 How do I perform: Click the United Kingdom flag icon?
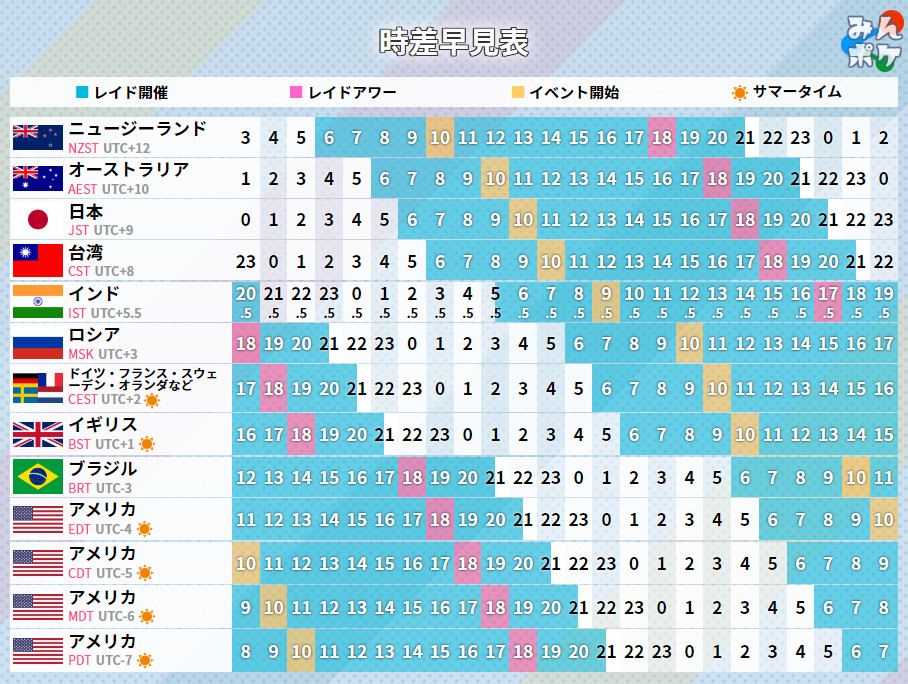38,434
